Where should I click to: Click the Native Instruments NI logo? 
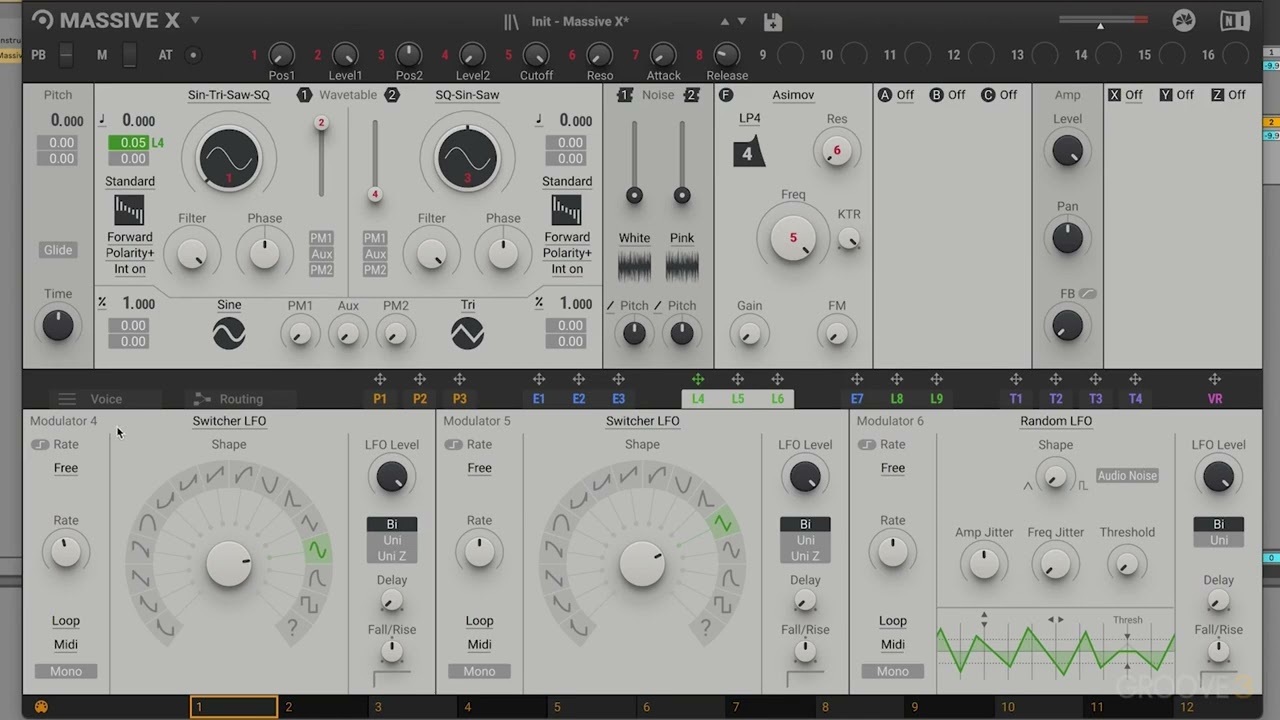point(1235,21)
